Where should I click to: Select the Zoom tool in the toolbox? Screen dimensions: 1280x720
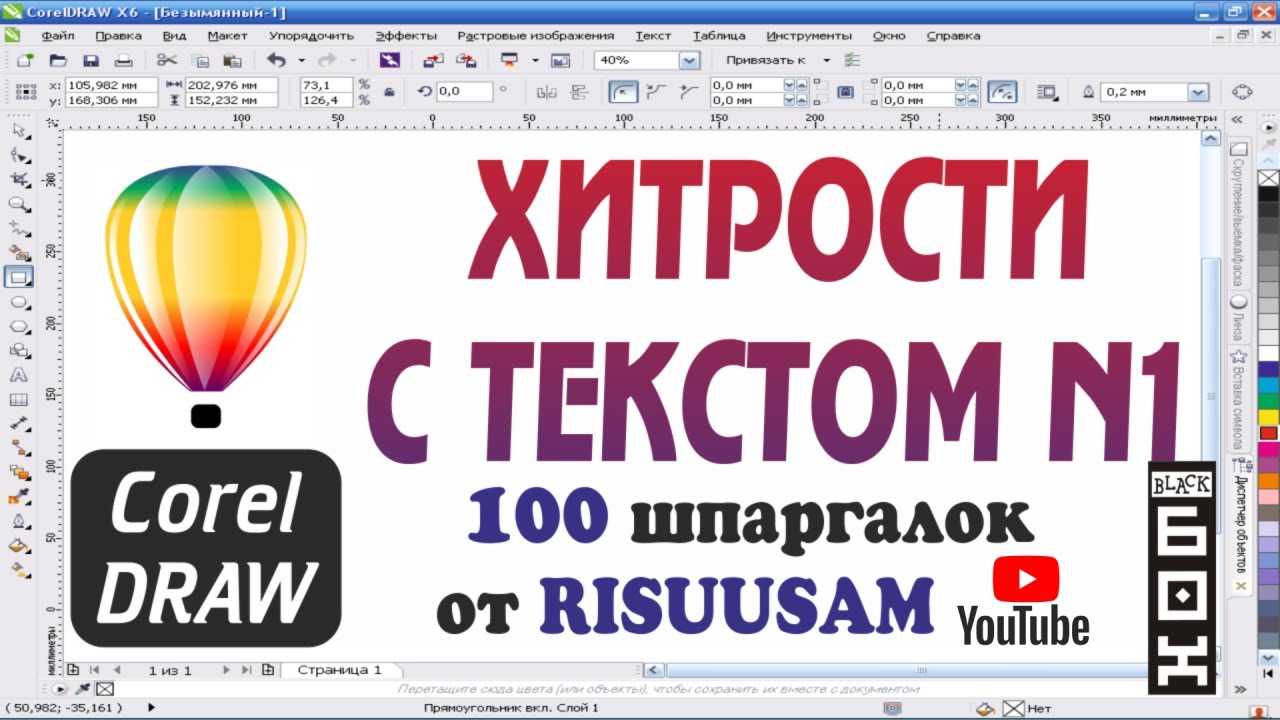[19, 204]
